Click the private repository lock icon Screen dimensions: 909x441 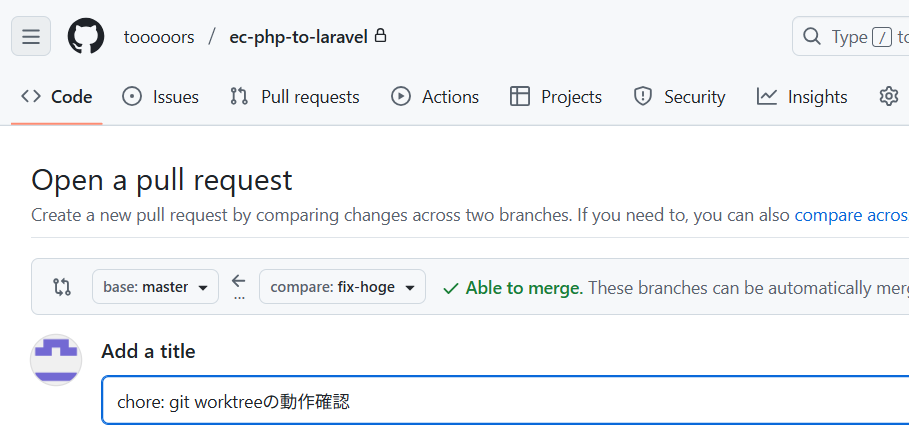[380, 36]
